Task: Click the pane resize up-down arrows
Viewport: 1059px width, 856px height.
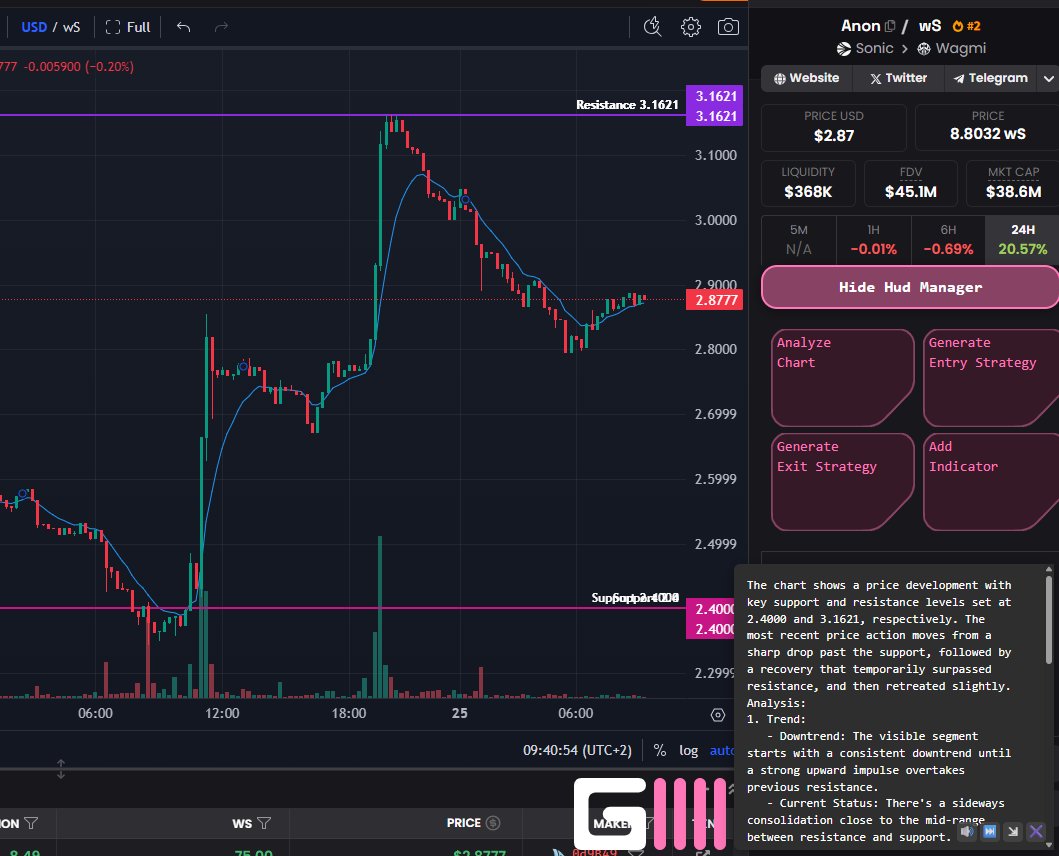Action: [61, 769]
